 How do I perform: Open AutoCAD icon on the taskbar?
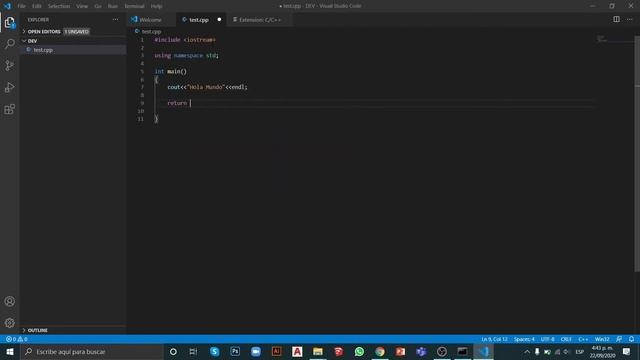click(x=297, y=351)
